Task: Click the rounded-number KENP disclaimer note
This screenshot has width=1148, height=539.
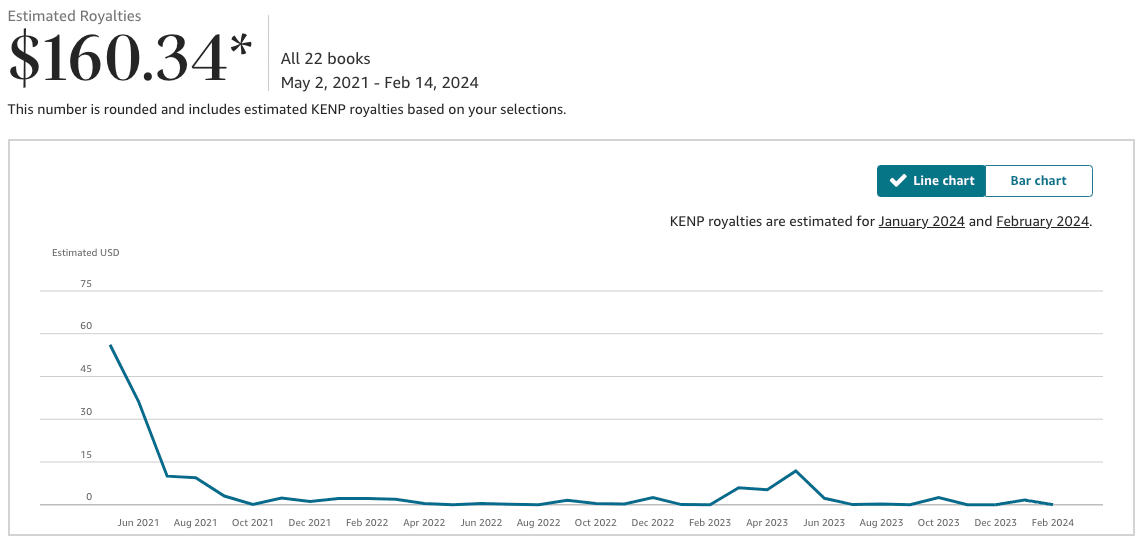Action: pyautogui.click(x=287, y=109)
